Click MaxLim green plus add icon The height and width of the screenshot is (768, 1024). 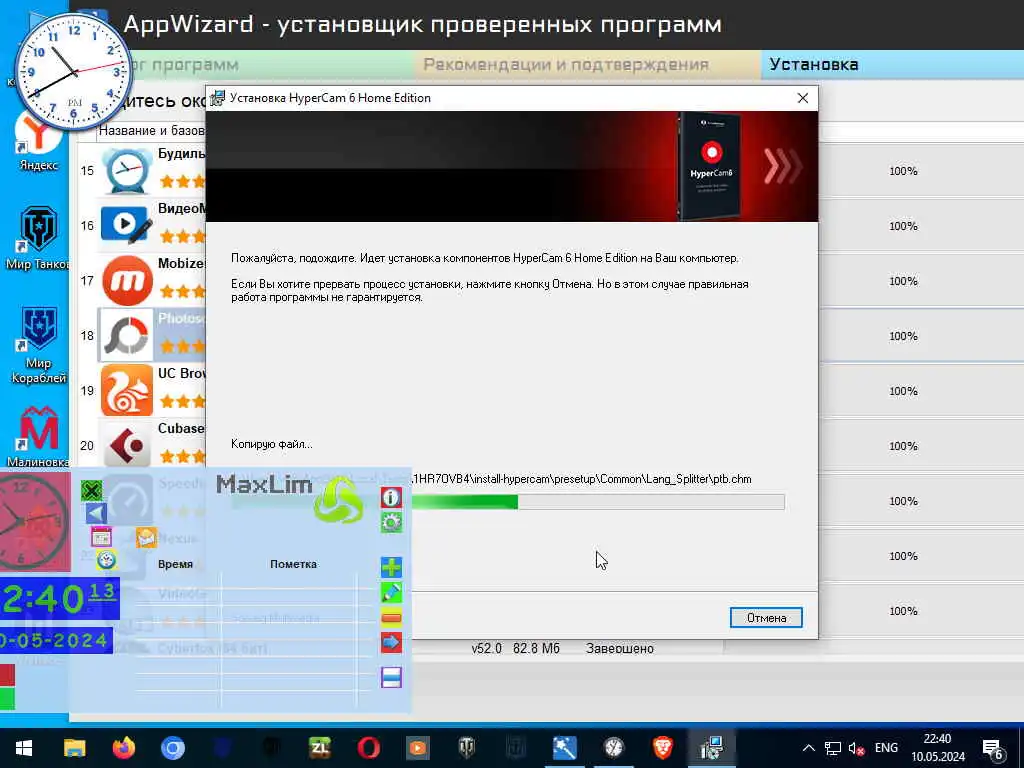click(391, 567)
